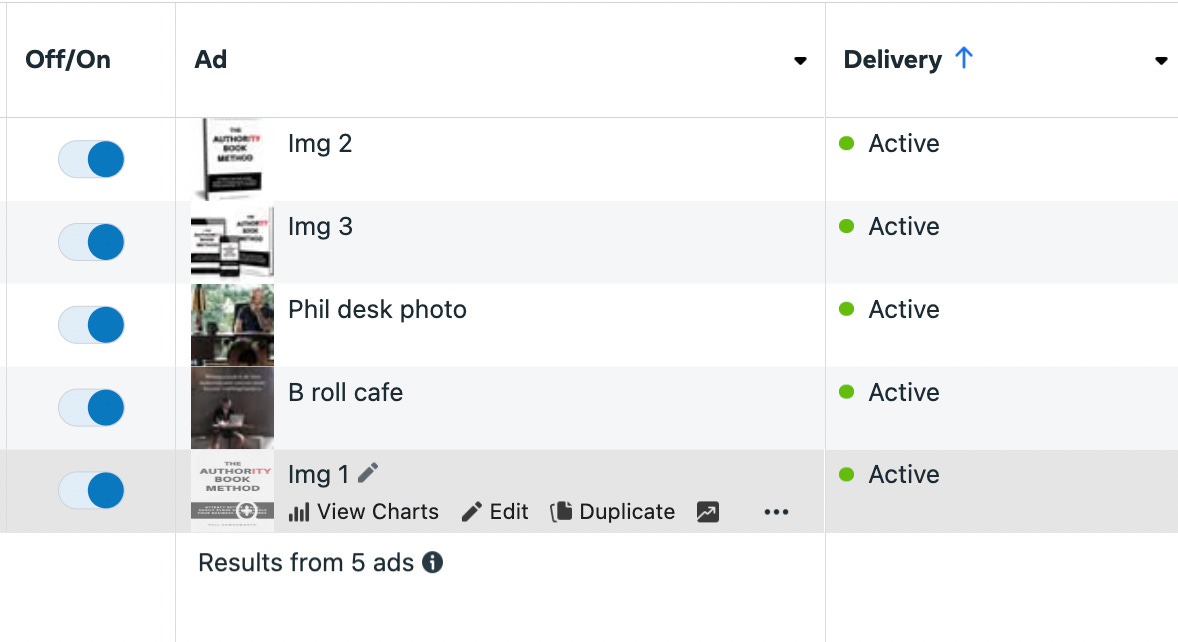Open the Phil desk photo ad name
Image resolution: width=1178 pixels, height=642 pixels.
click(x=377, y=310)
